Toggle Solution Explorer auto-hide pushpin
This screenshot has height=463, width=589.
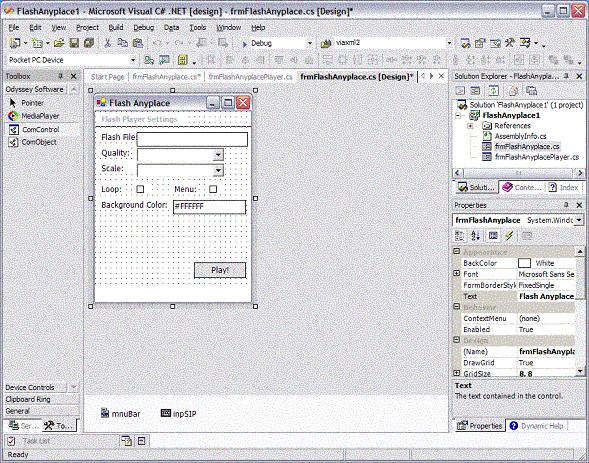[566, 76]
